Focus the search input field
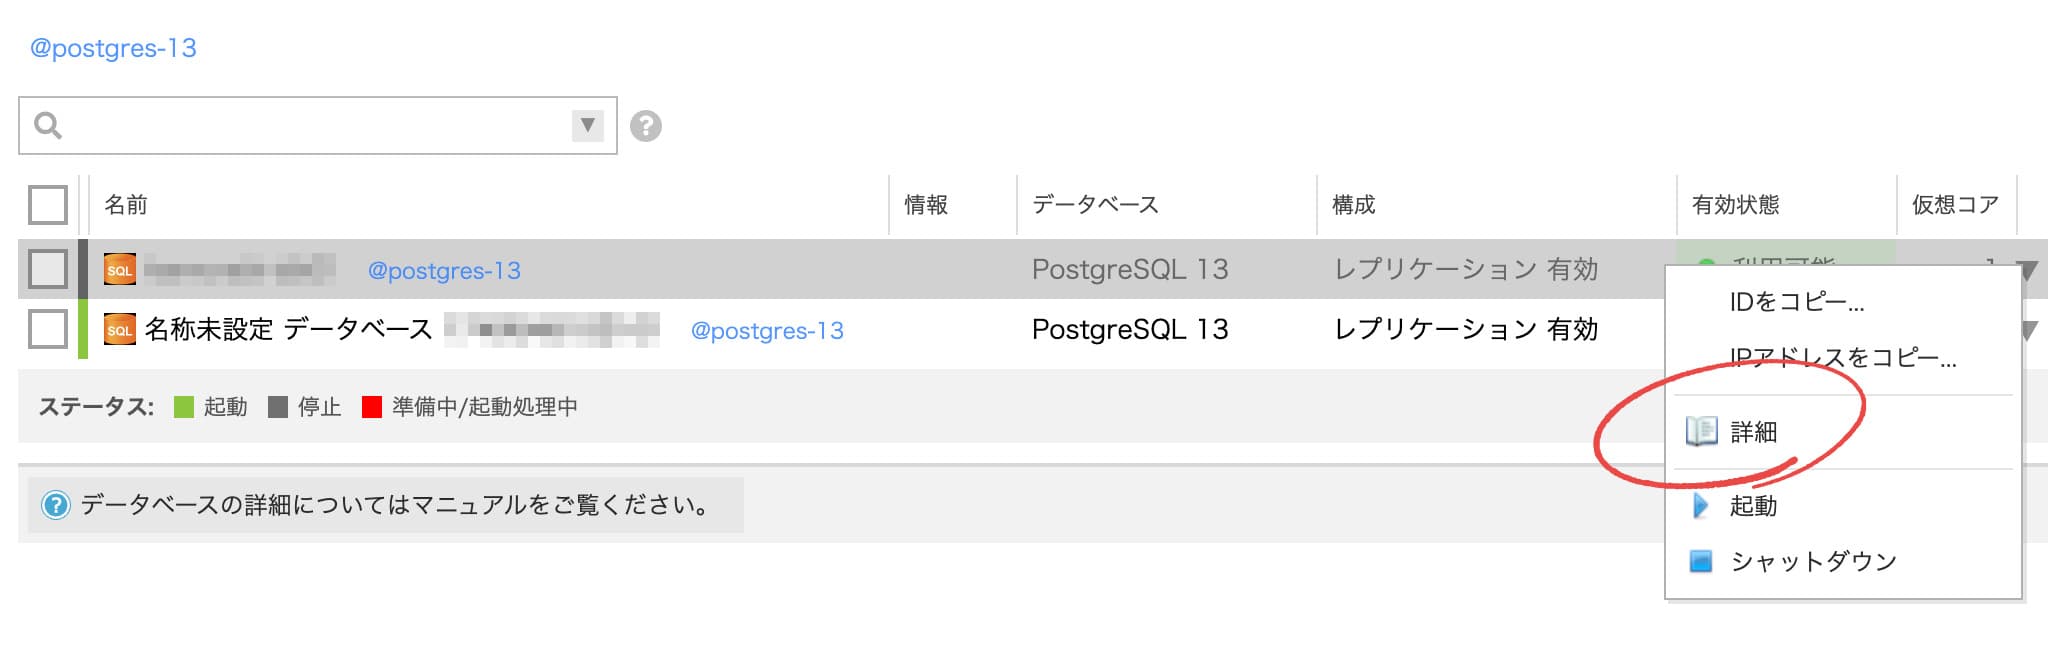This screenshot has width=2048, height=650. [x=318, y=126]
